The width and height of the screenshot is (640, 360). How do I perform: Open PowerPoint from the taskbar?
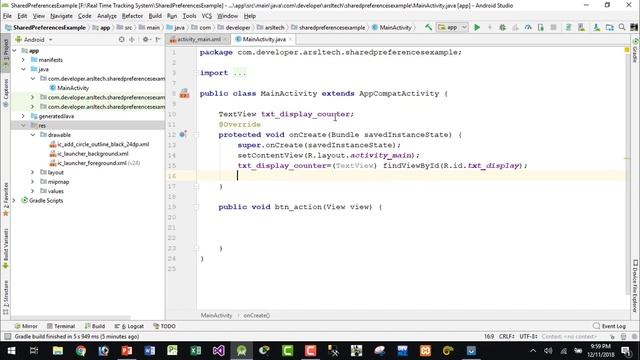(x=127, y=351)
